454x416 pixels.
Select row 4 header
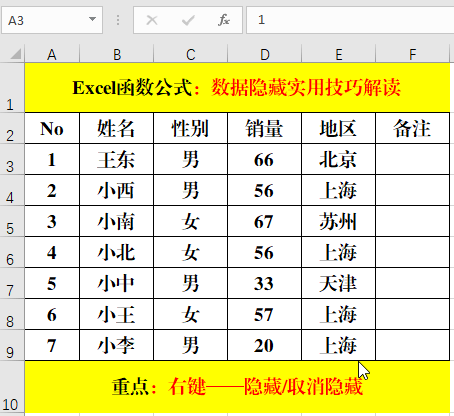[12, 190]
